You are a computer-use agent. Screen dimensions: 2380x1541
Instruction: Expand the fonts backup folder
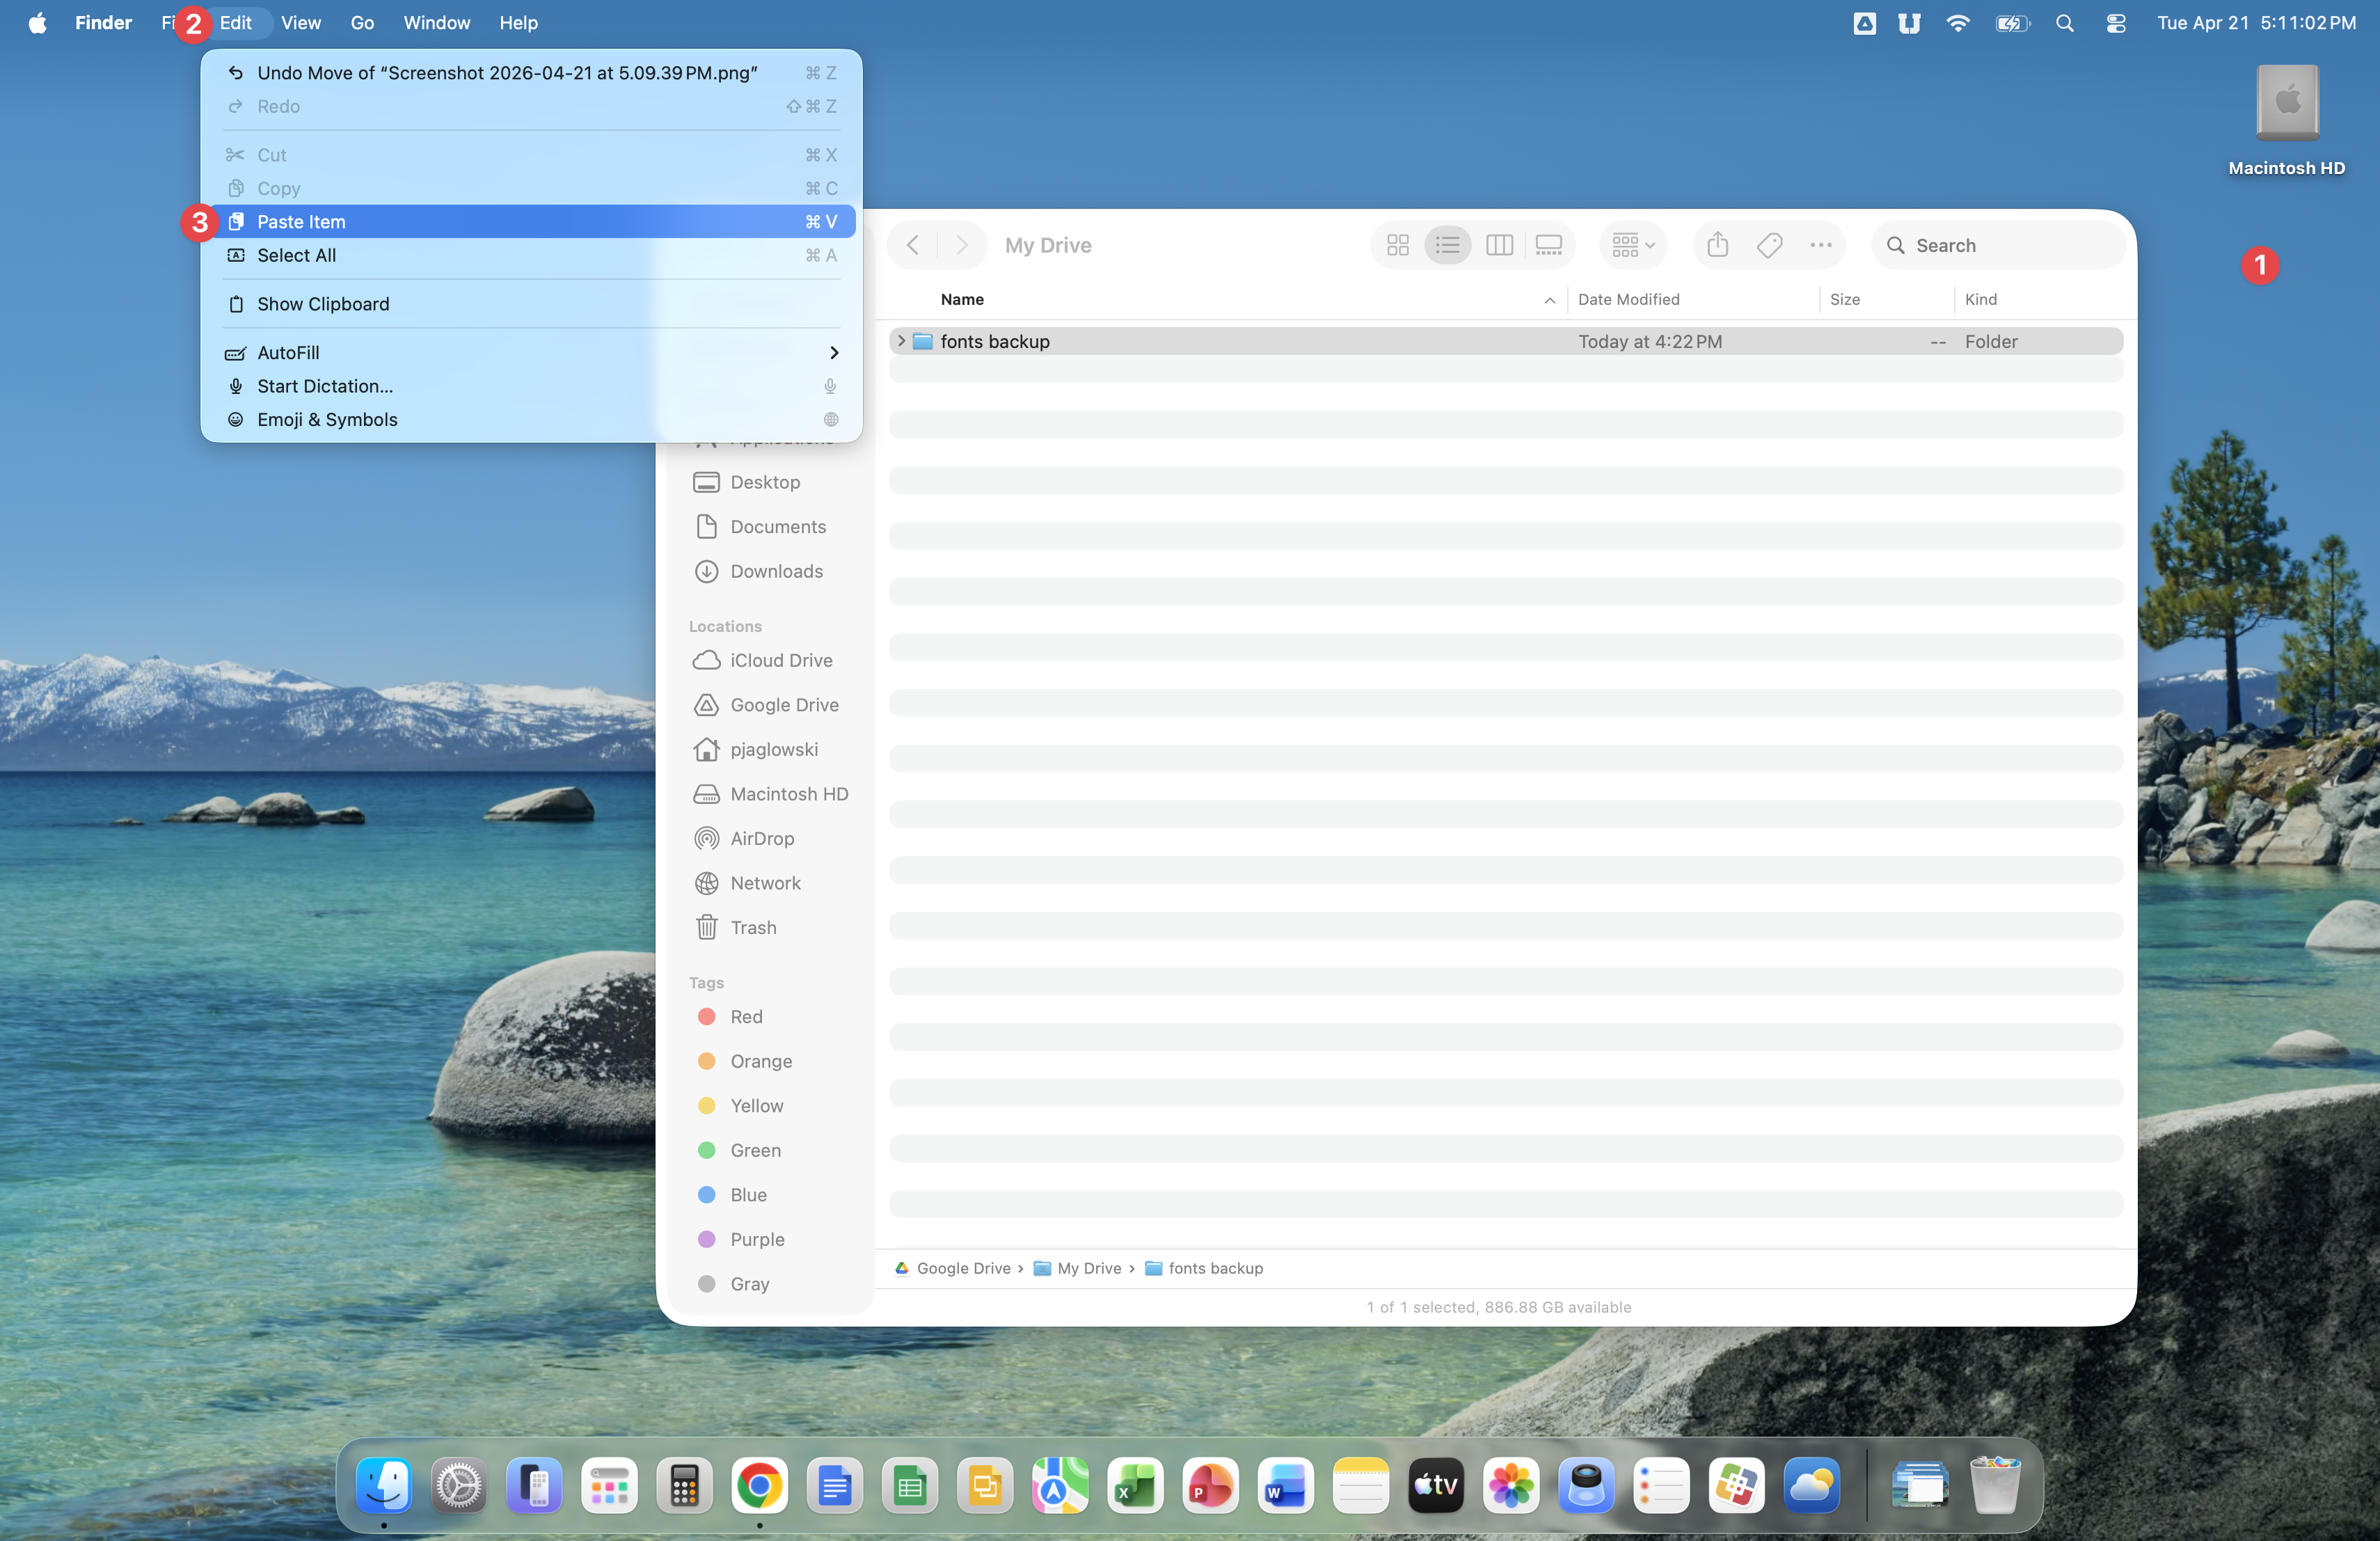[x=901, y=341]
